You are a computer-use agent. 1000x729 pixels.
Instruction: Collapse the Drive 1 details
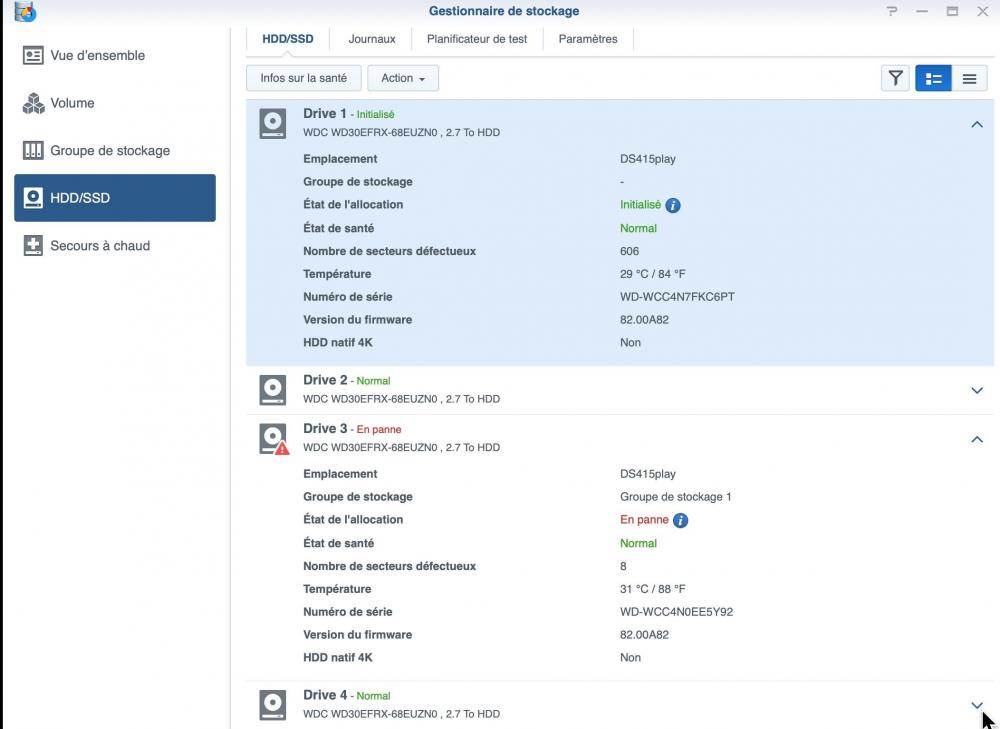pyautogui.click(x=977, y=124)
